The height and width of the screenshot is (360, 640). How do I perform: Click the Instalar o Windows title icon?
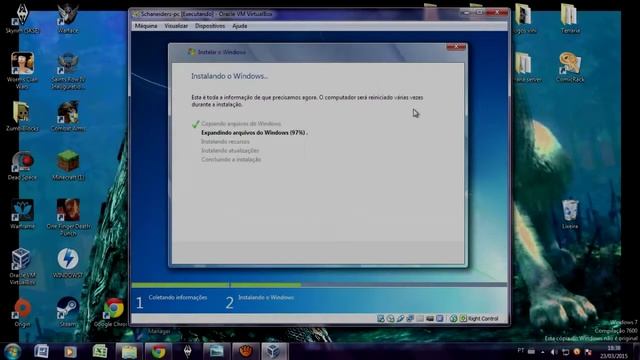(x=191, y=52)
